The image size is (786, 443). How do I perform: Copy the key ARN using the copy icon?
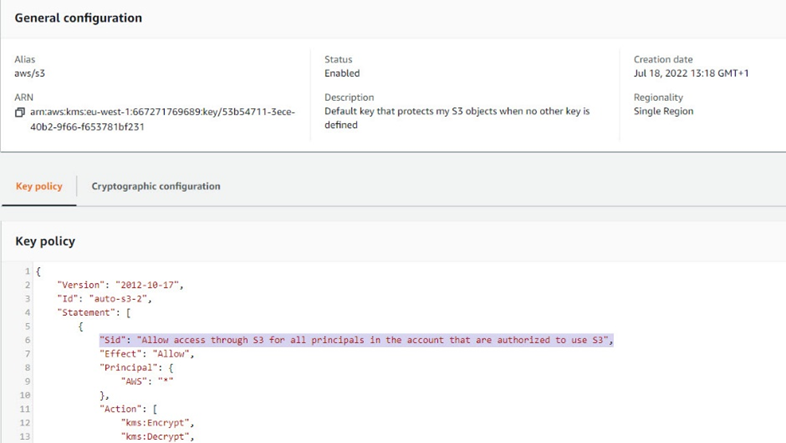click(20, 112)
